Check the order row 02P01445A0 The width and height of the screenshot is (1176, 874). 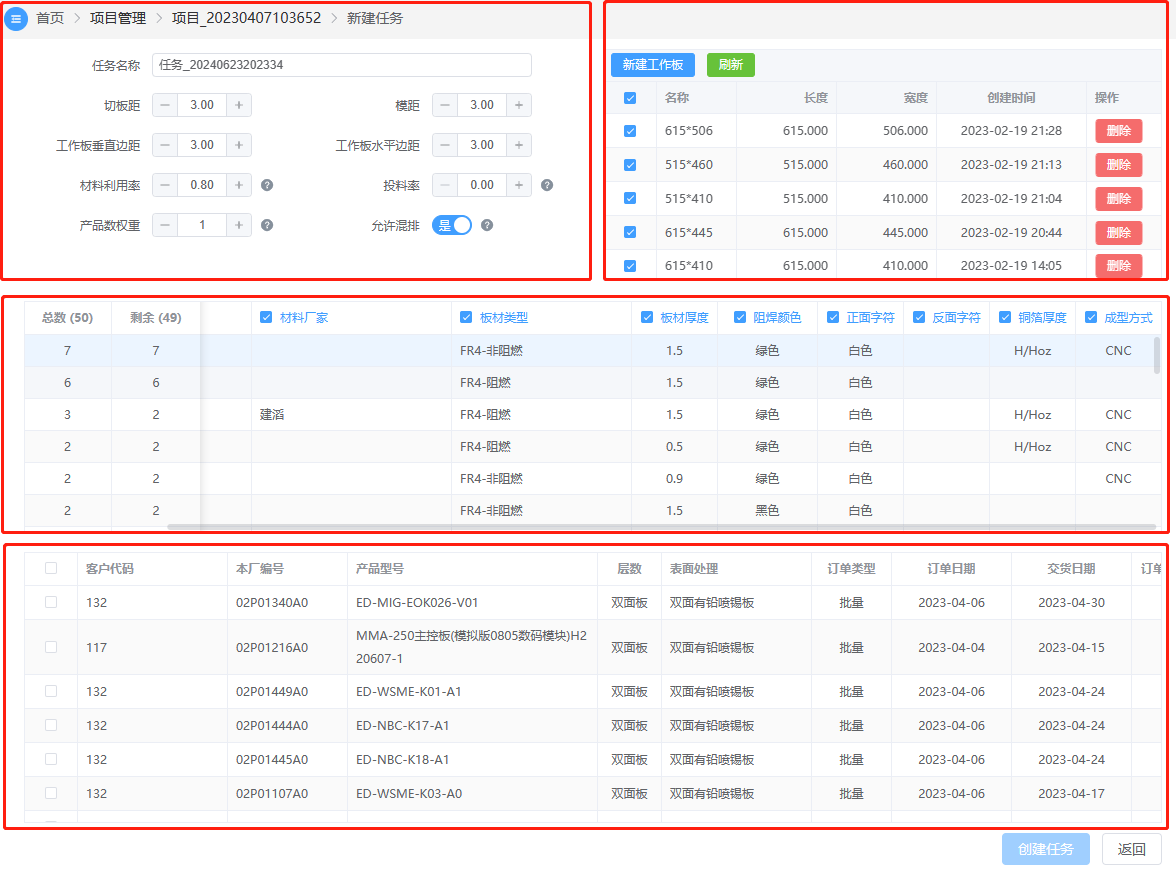pyautogui.click(x=51, y=759)
